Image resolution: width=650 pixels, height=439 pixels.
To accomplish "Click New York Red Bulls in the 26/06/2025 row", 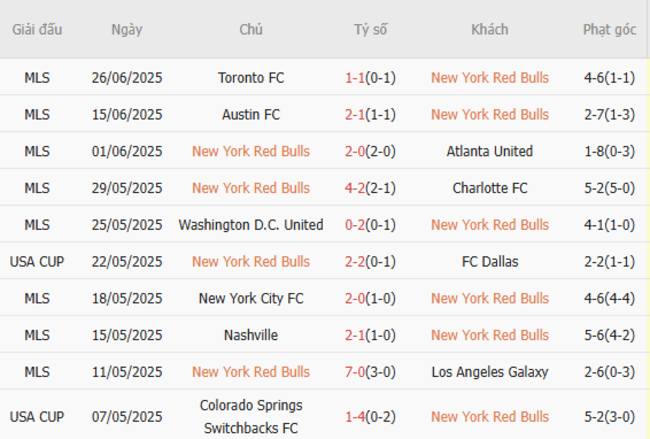I will point(490,77).
